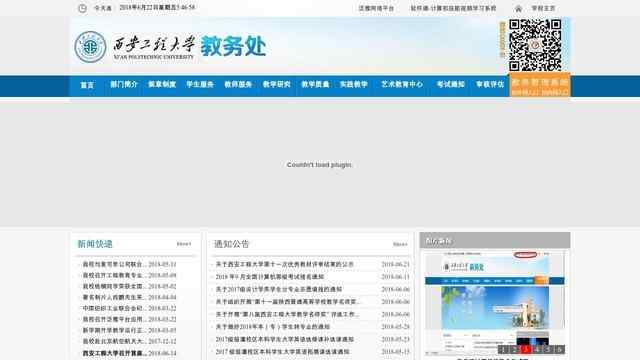Go to 学校主页 school homepage link

[543, 8]
